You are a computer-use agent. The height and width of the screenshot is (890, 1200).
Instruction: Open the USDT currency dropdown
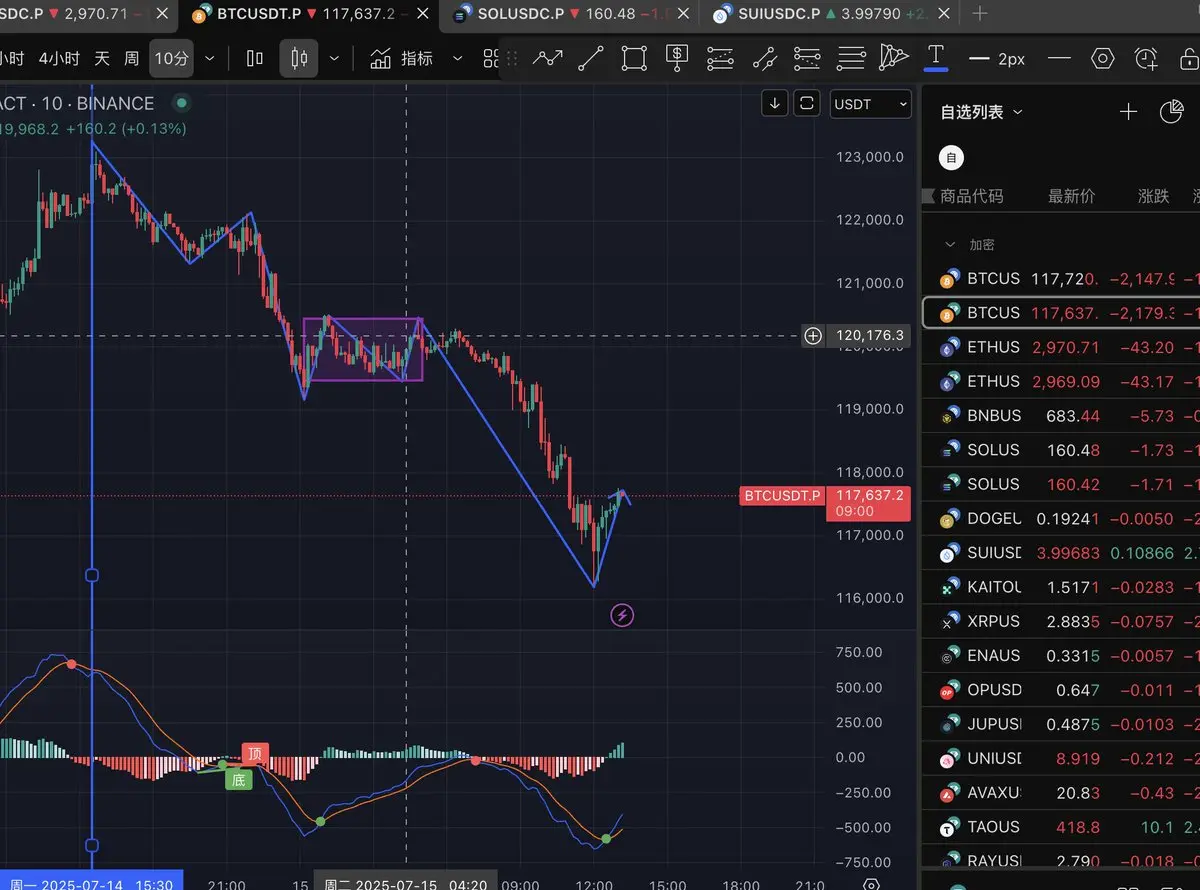(x=871, y=103)
